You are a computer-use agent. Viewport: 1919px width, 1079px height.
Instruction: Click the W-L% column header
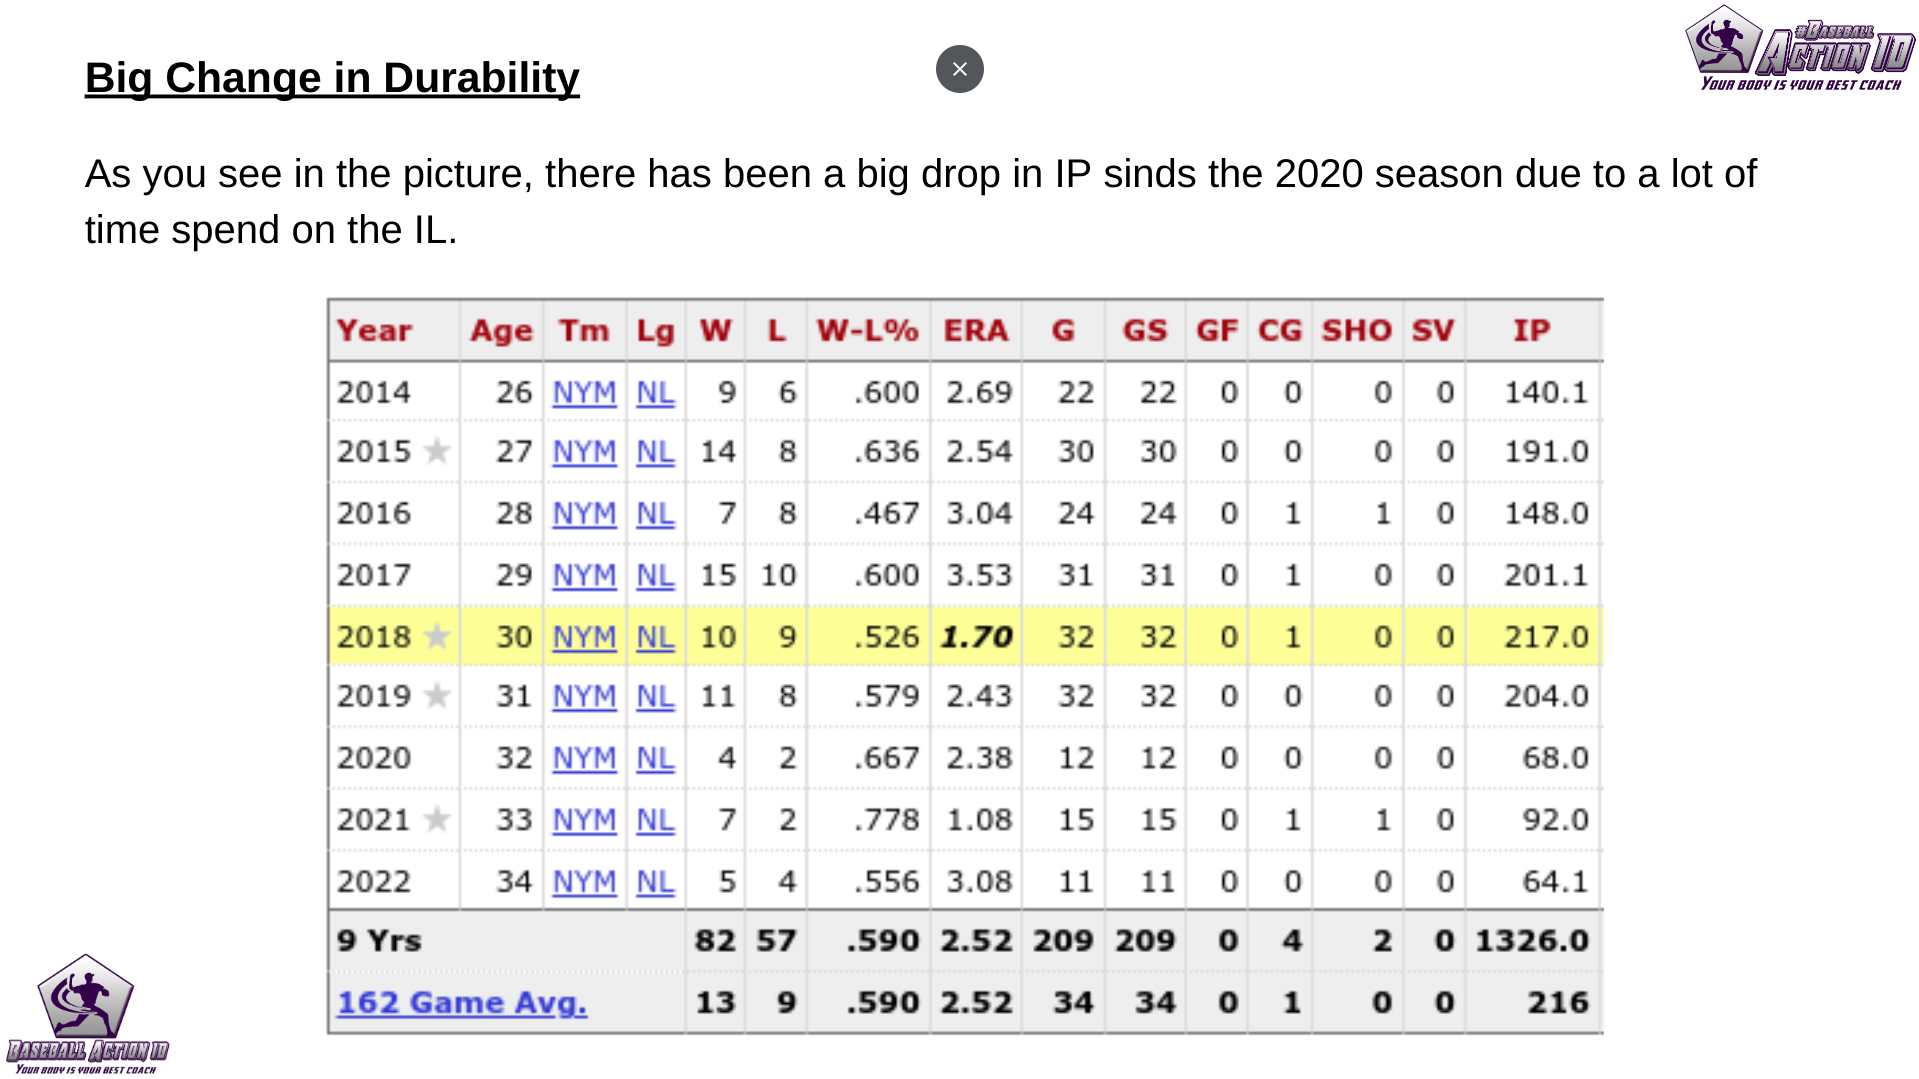coord(867,331)
